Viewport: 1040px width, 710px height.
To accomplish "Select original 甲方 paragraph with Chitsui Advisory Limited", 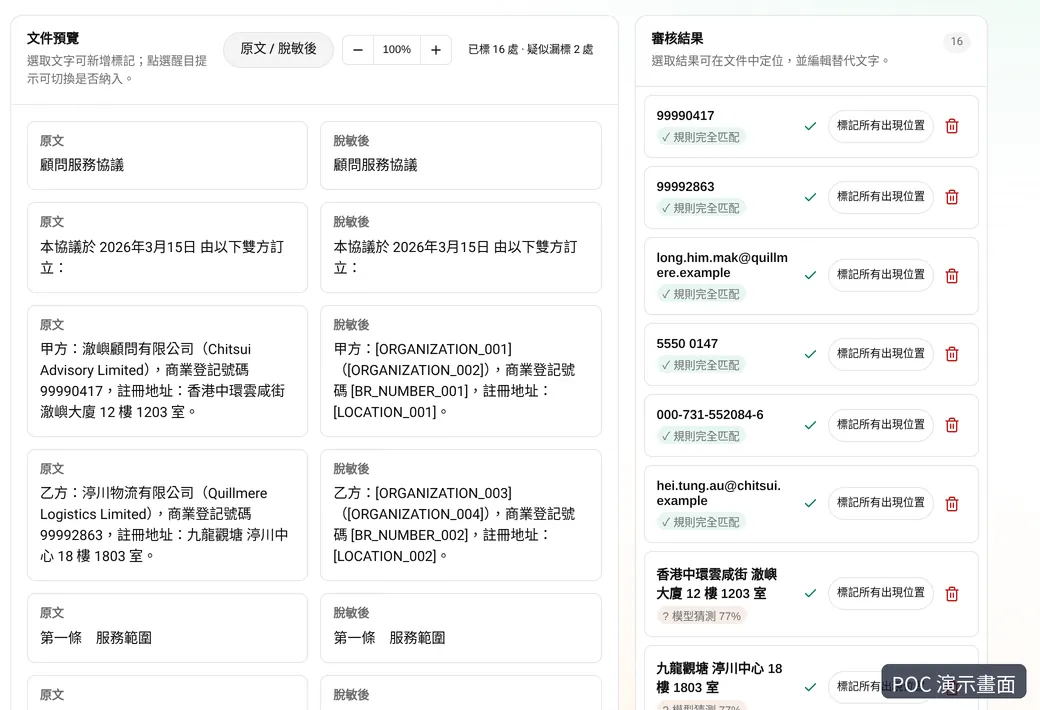I will coord(167,371).
